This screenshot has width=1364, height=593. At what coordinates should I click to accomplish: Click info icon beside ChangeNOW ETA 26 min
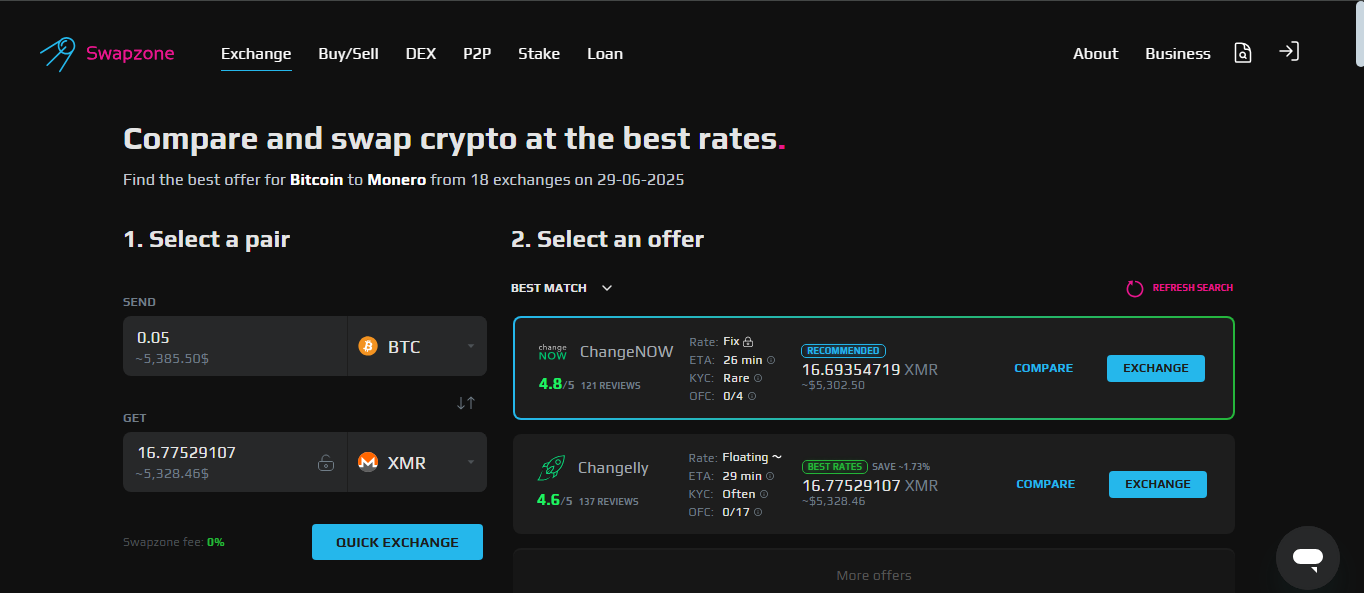click(771, 360)
